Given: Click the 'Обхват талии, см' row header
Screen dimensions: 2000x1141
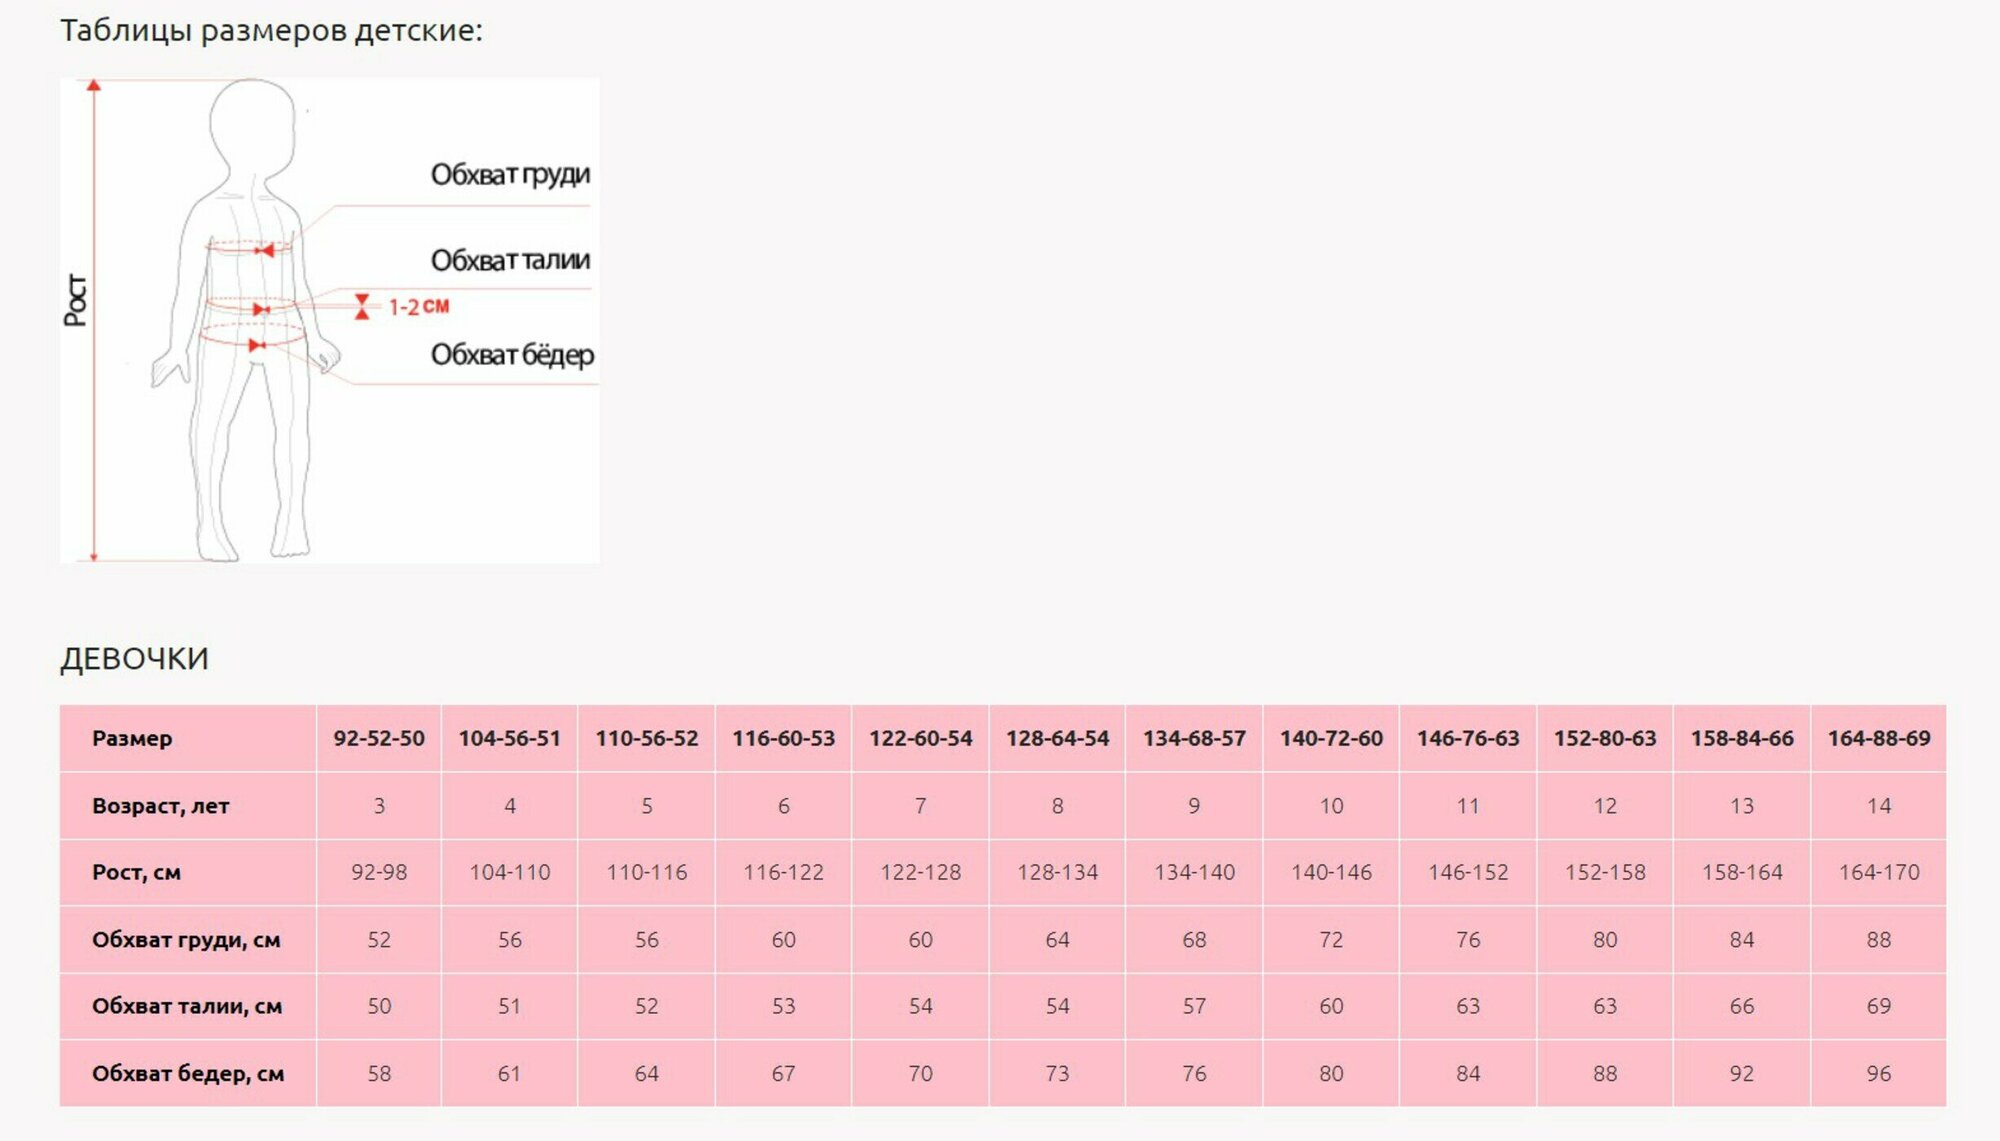Looking at the screenshot, I should tap(187, 1006).
